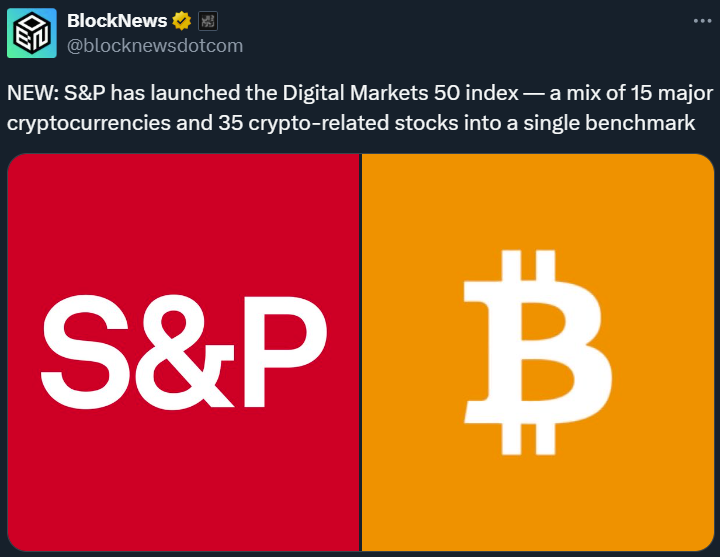
Task: Open the BlockNews profile avatar
Action: pyautogui.click(x=32, y=33)
